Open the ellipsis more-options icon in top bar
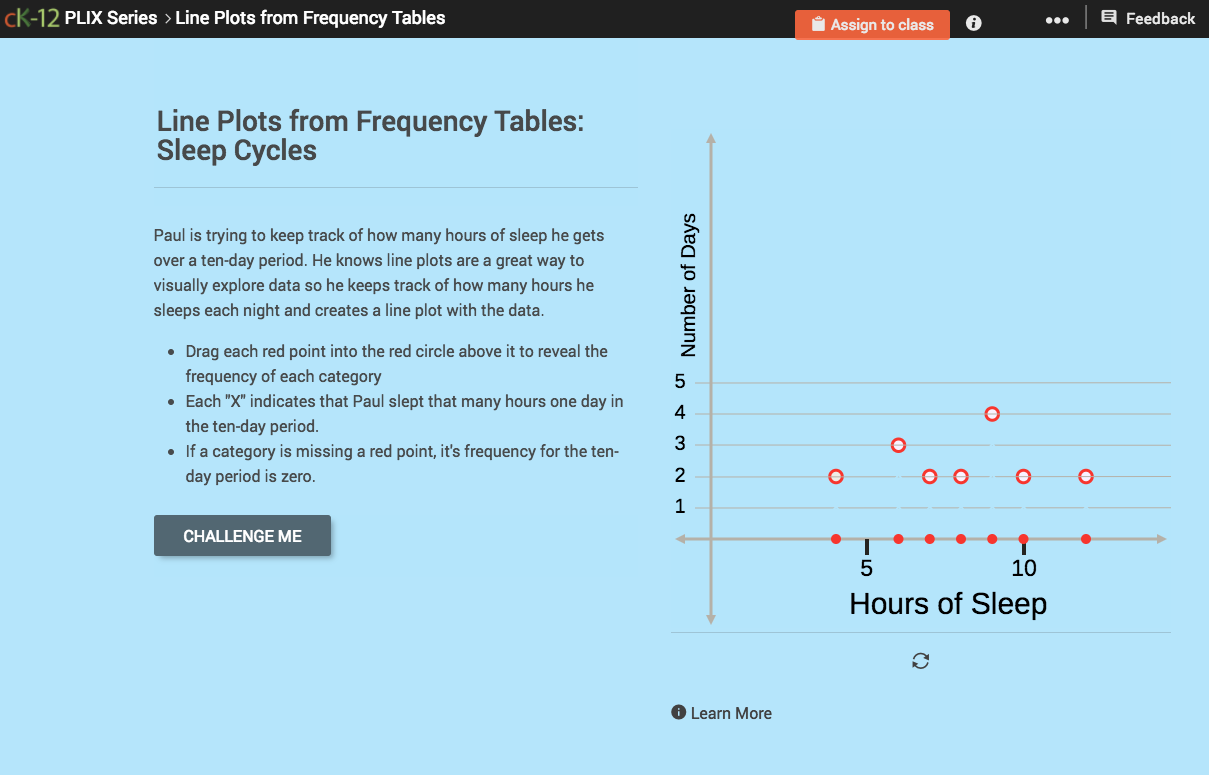The image size is (1209, 775). tap(1057, 19)
